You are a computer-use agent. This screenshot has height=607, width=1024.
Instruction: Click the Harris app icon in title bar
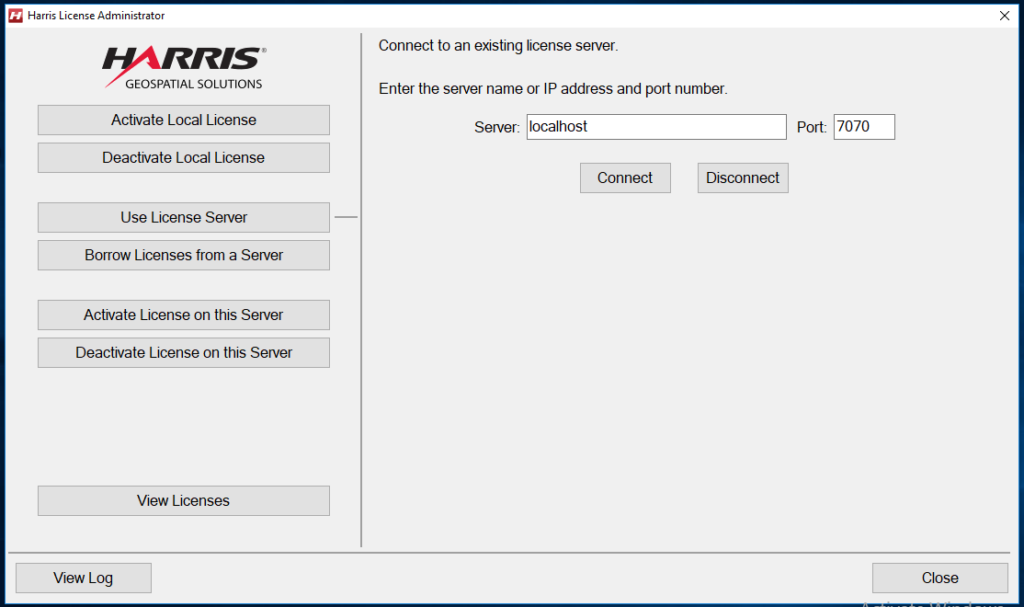point(16,15)
